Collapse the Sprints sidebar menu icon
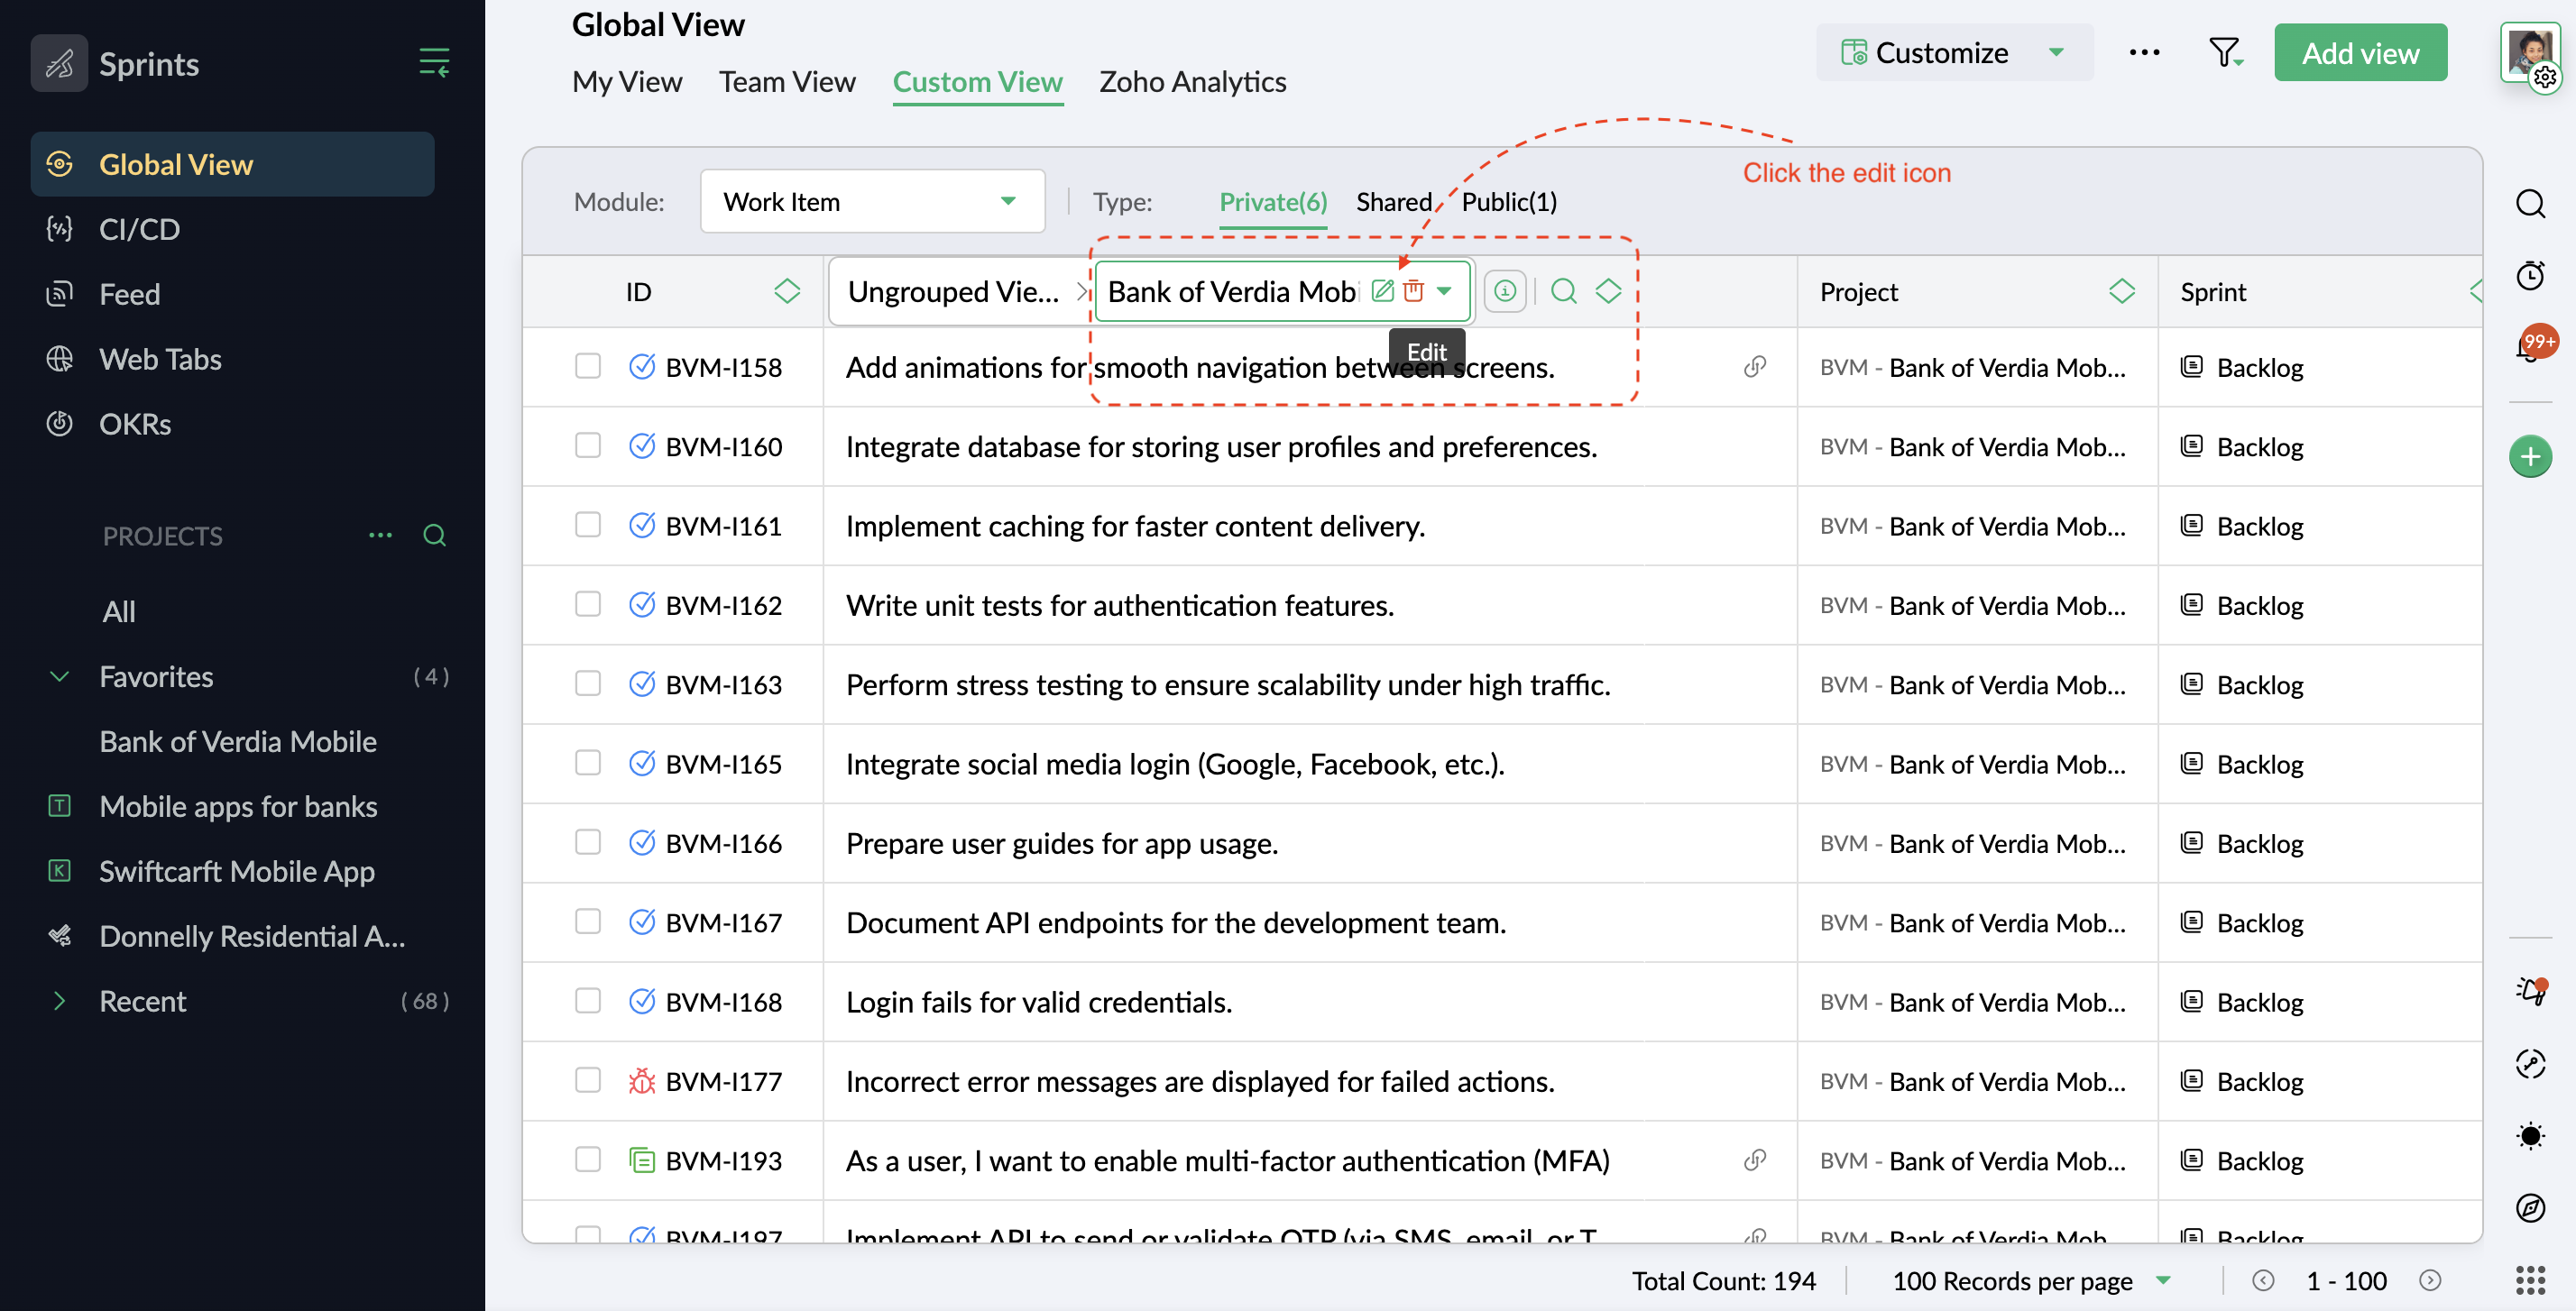 tap(434, 62)
